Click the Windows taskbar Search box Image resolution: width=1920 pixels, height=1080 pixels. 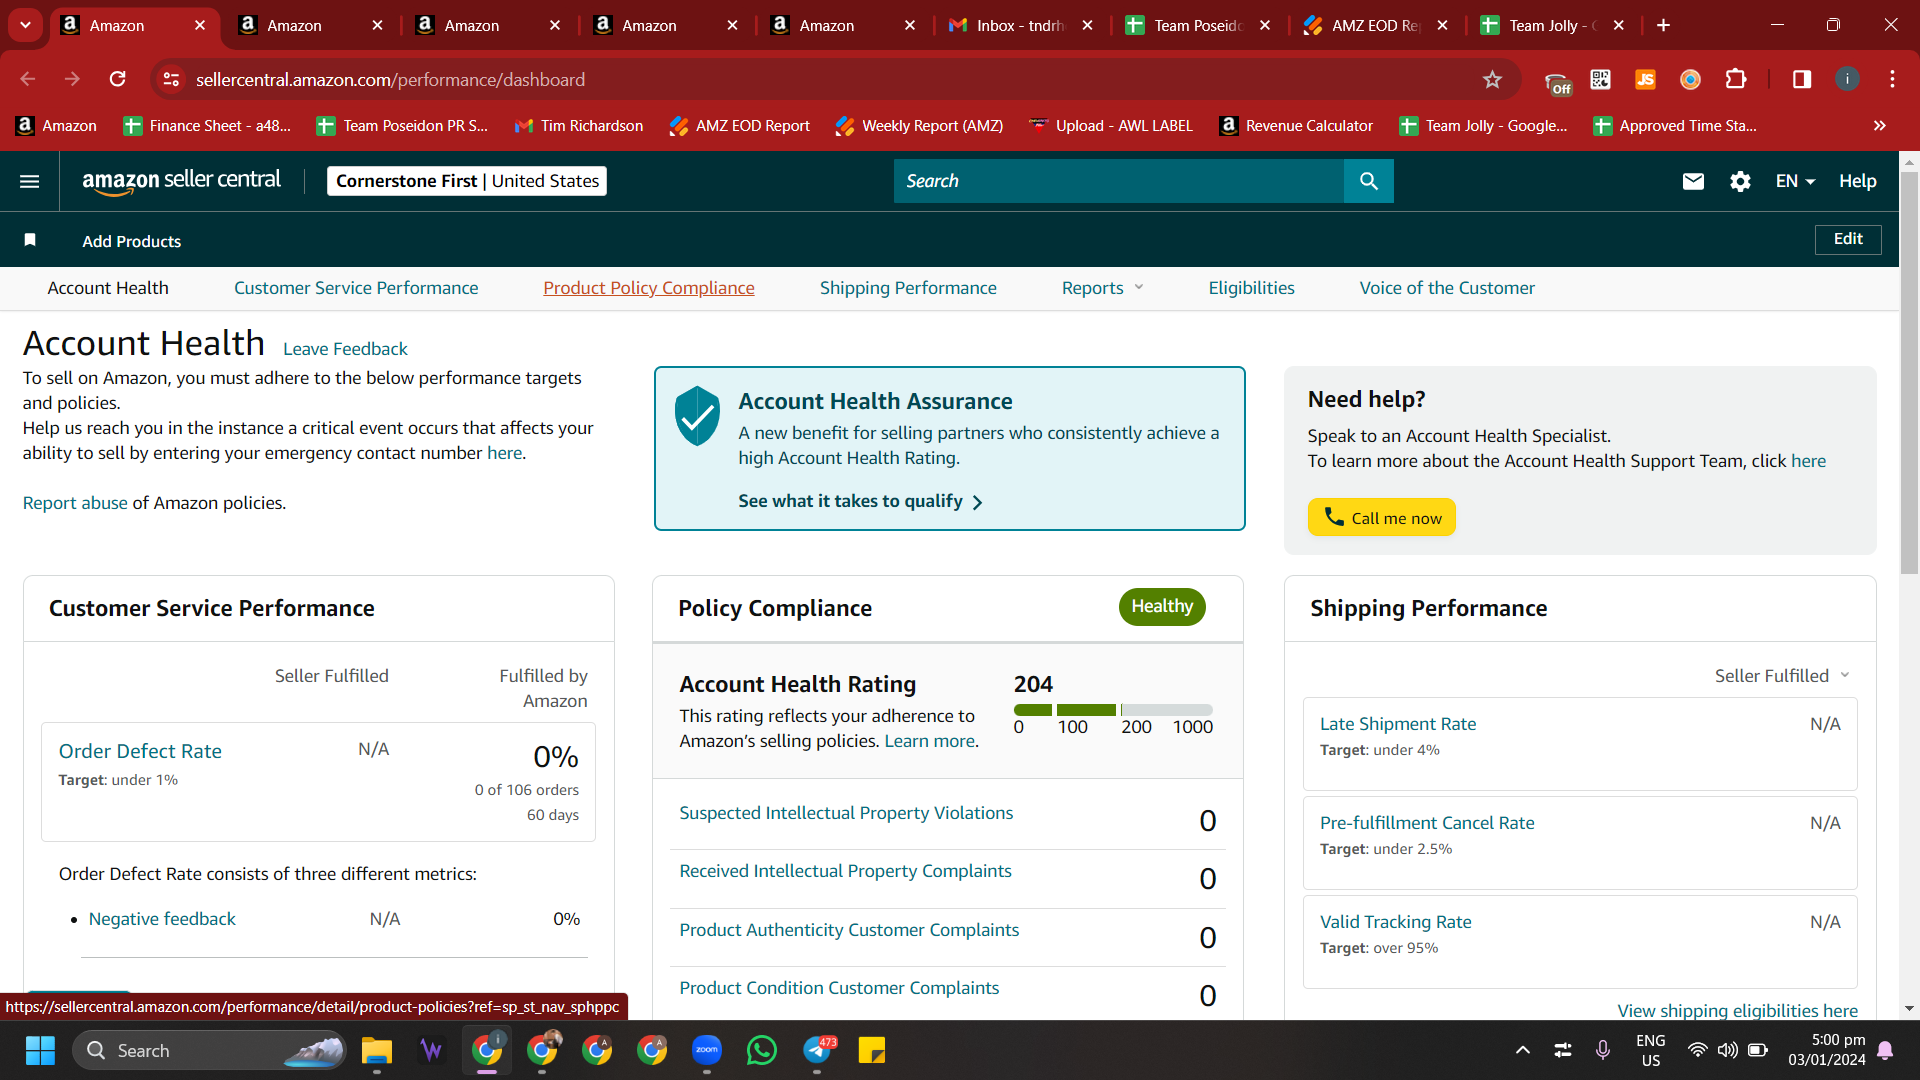209,1050
